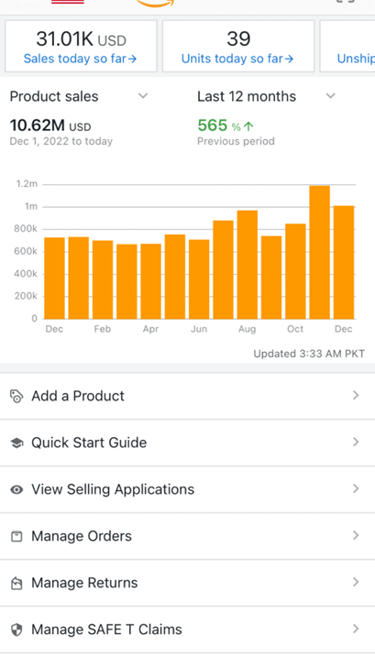This screenshot has width=375, height=656.
Task: Click the green upward trend arrow
Action: [x=249, y=126]
